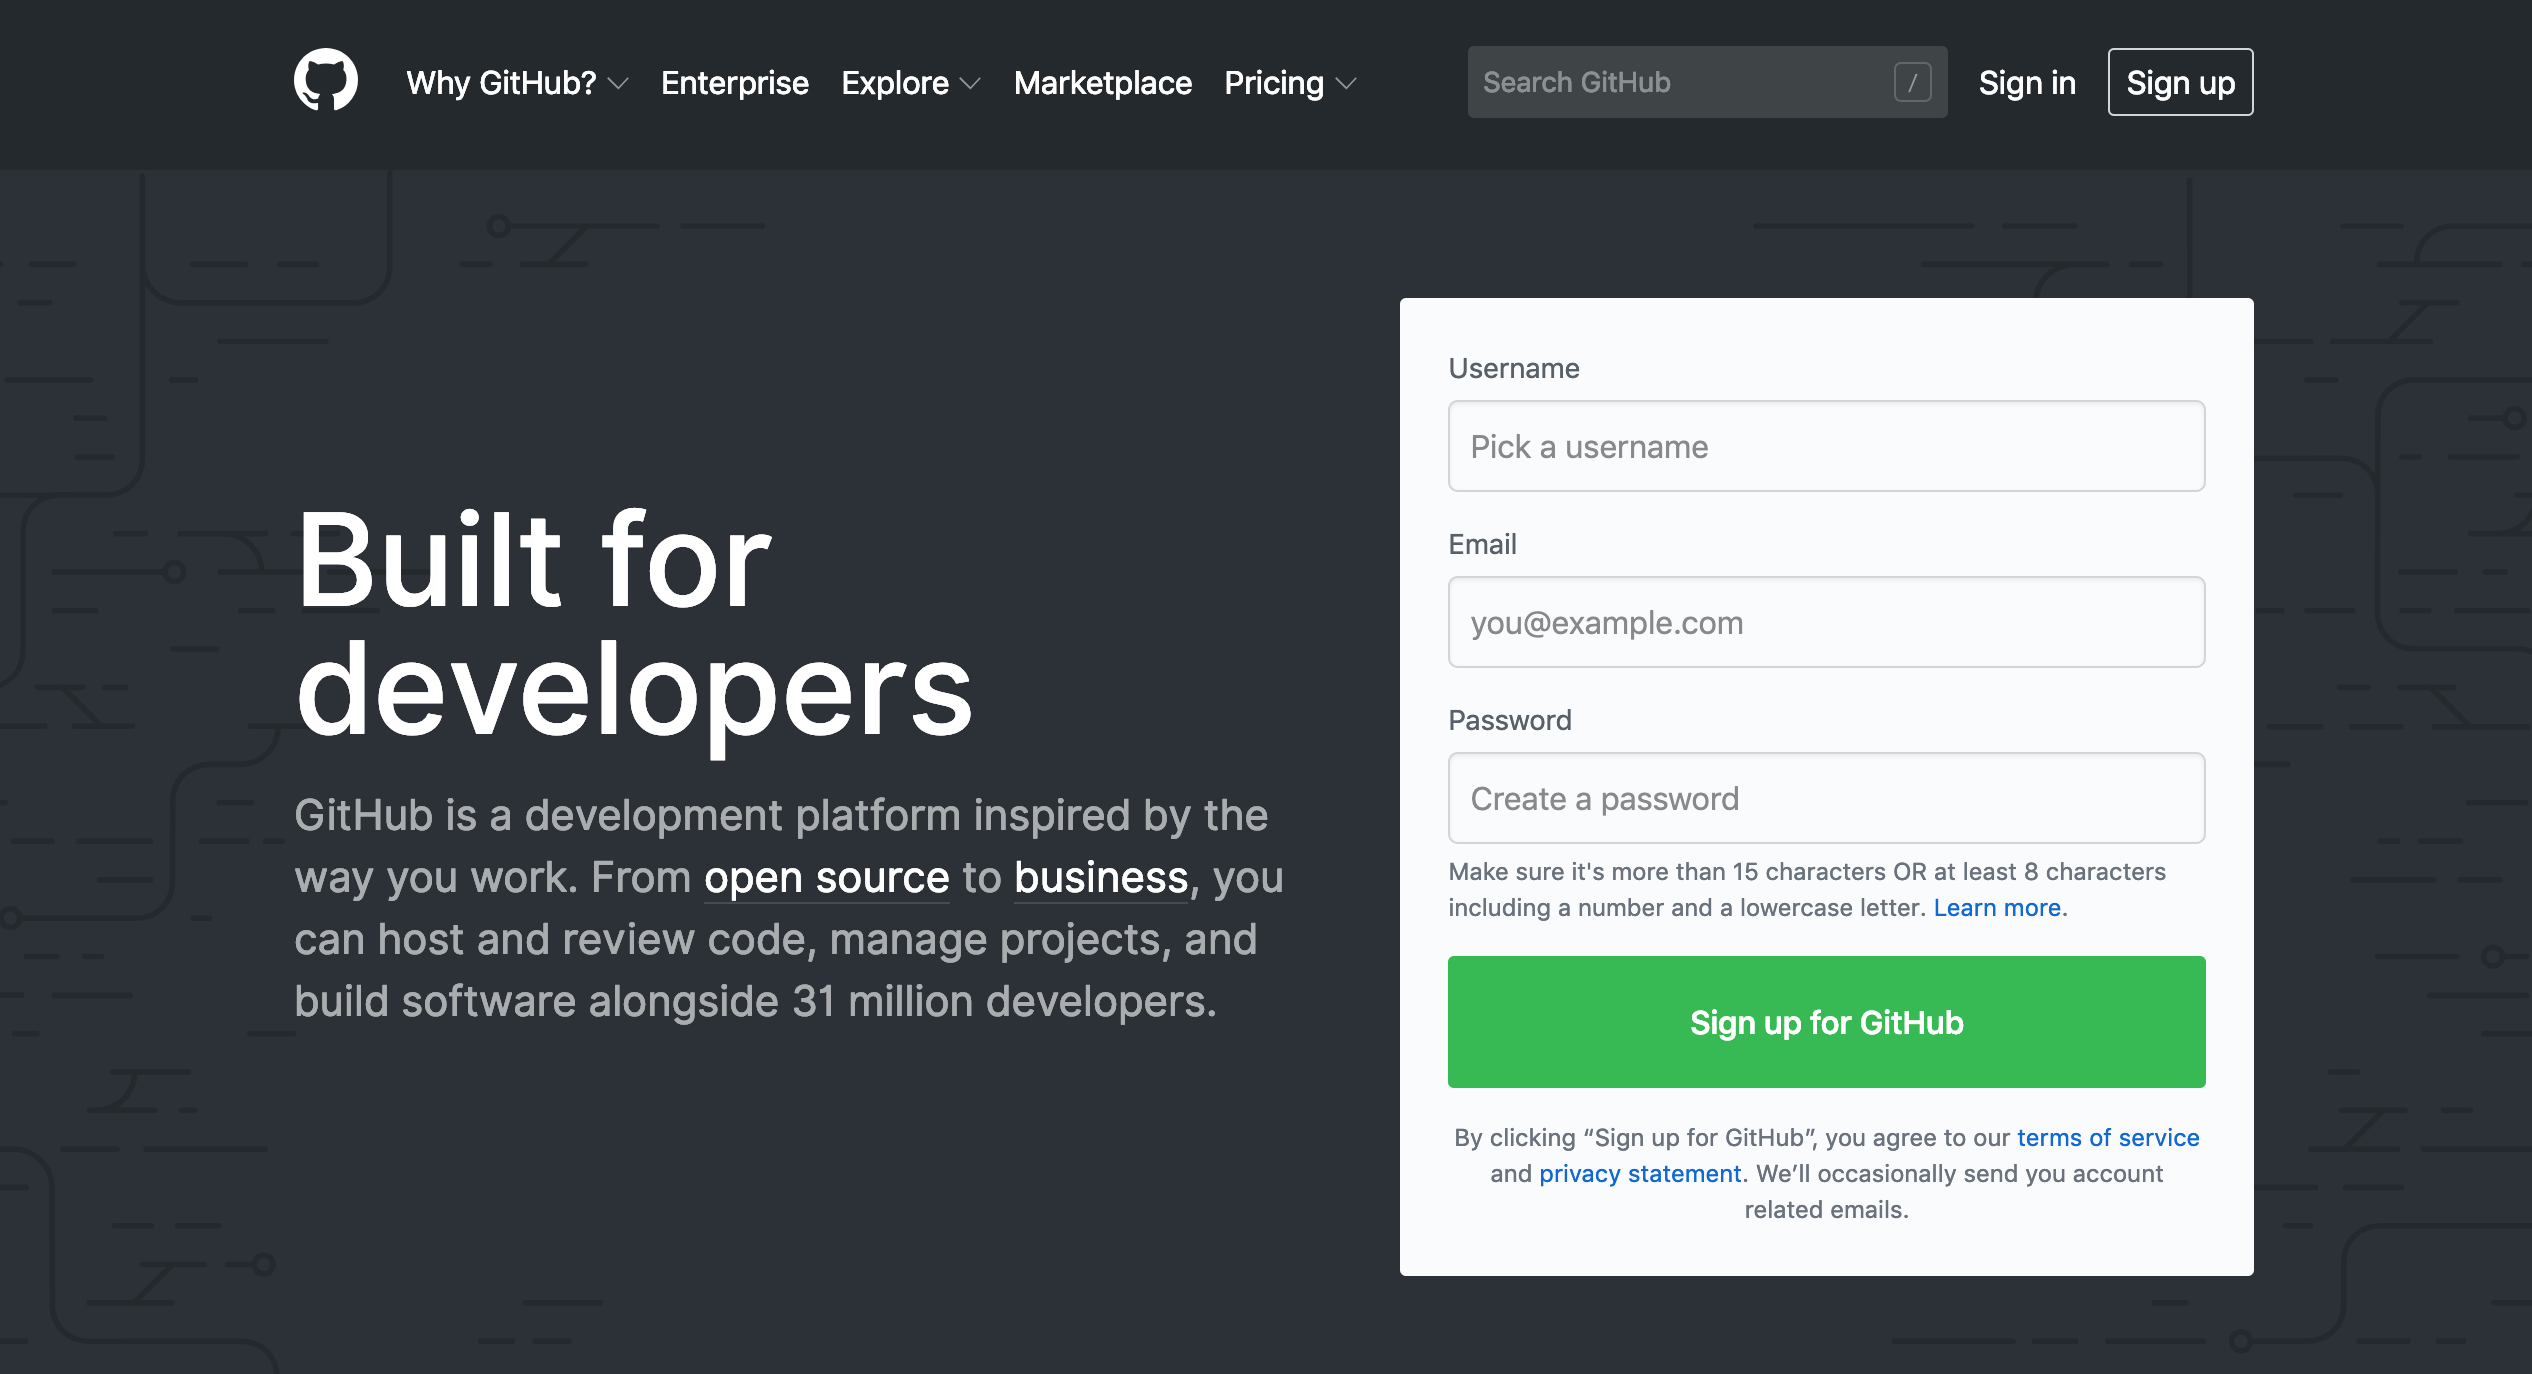Image resolution: width=2532 pixels, height=1374 pixels.
Task: Click the Sign up button in navigation
Action: click(2180, 82)
